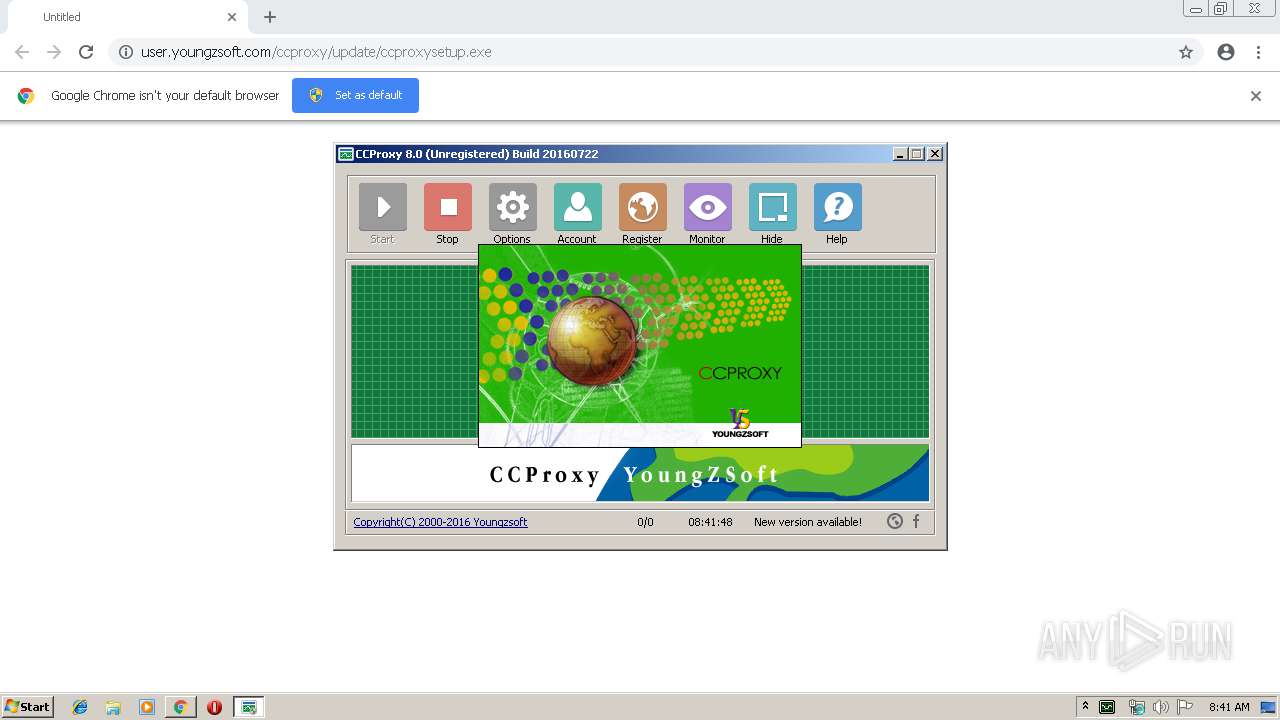Screen dimensions: 1280x720
Task: Open the Monitor eye icon
Action: [708, 207]
